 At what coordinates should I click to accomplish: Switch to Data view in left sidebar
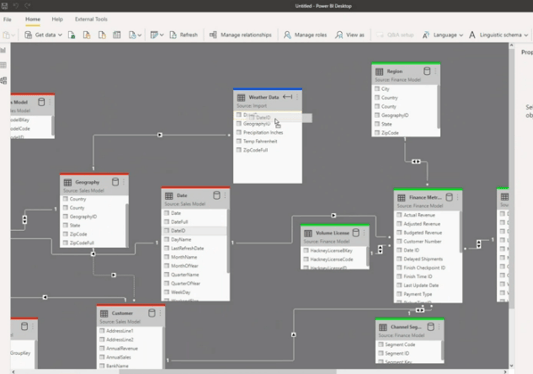pos(4,65)
